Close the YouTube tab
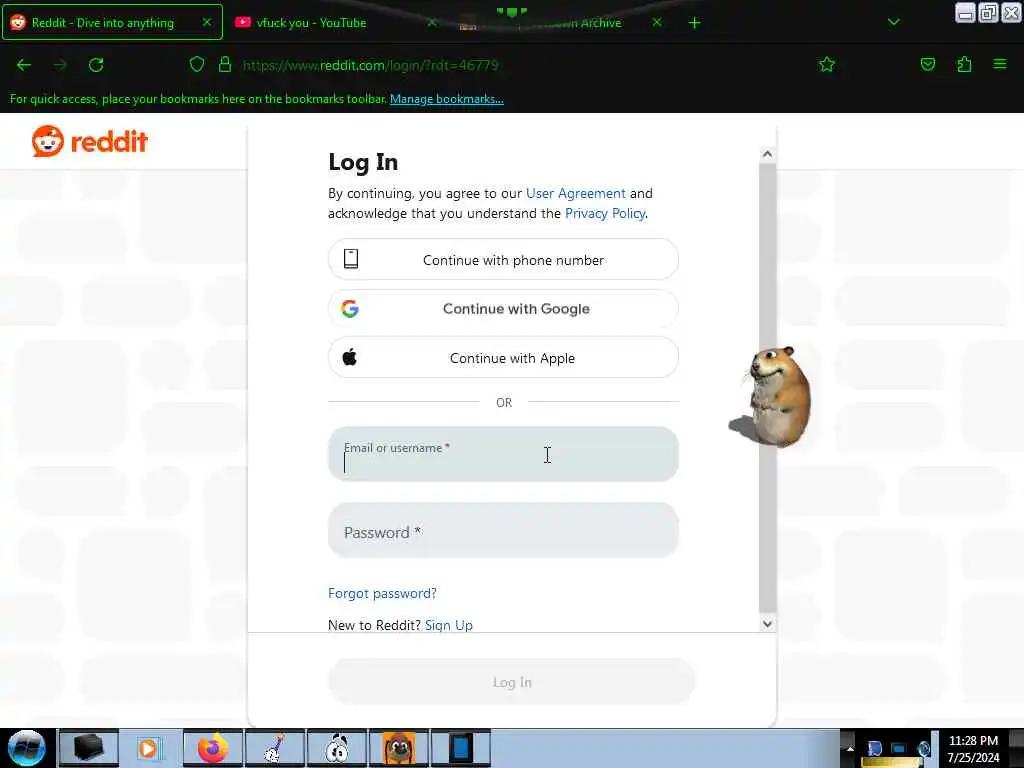Screen dimensions: 1024x768 tap(431, 22)
